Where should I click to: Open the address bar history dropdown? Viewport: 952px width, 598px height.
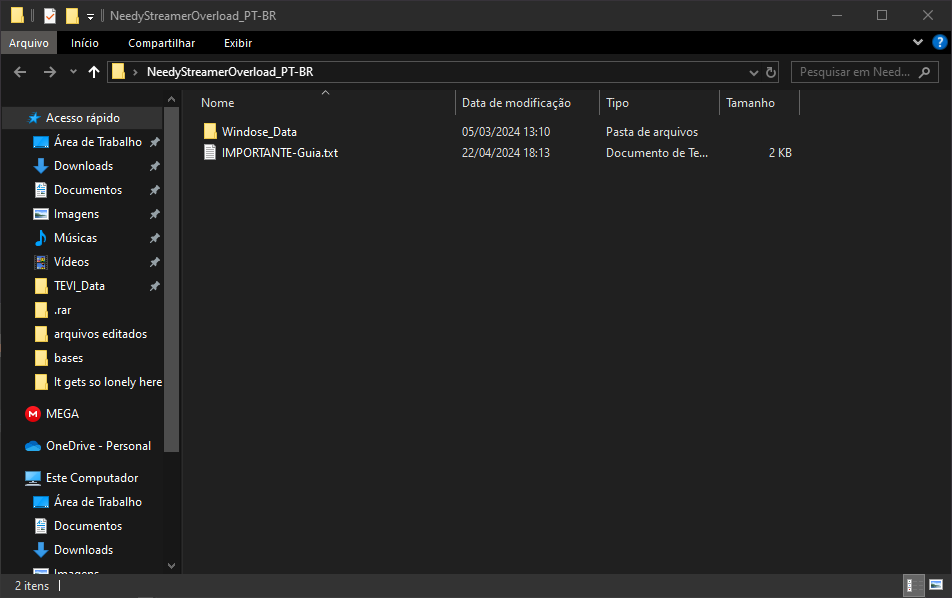click(x=754, y=72)
